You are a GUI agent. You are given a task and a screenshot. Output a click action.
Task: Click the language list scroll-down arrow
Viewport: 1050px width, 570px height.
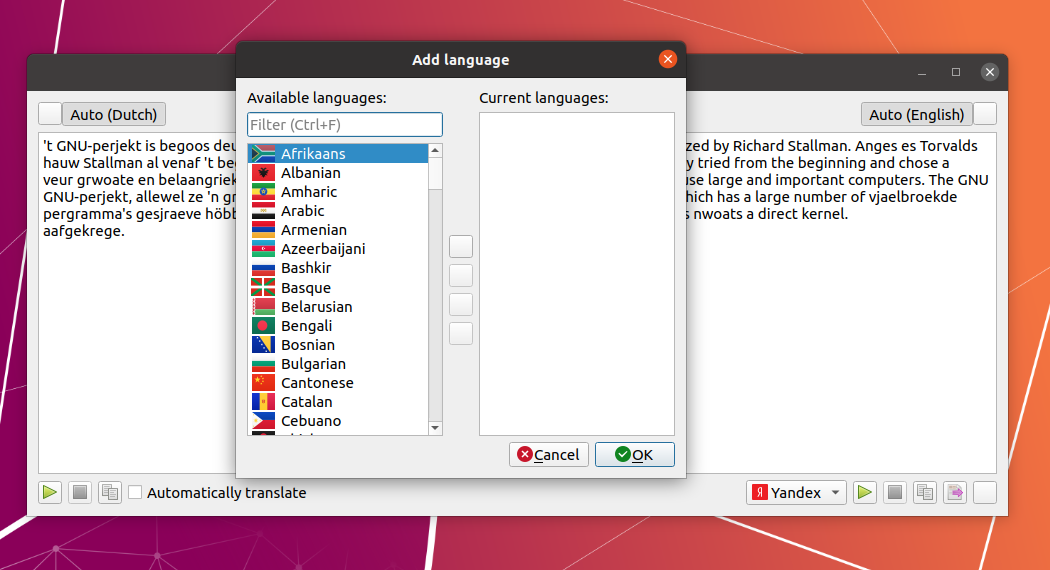point(435,428)
